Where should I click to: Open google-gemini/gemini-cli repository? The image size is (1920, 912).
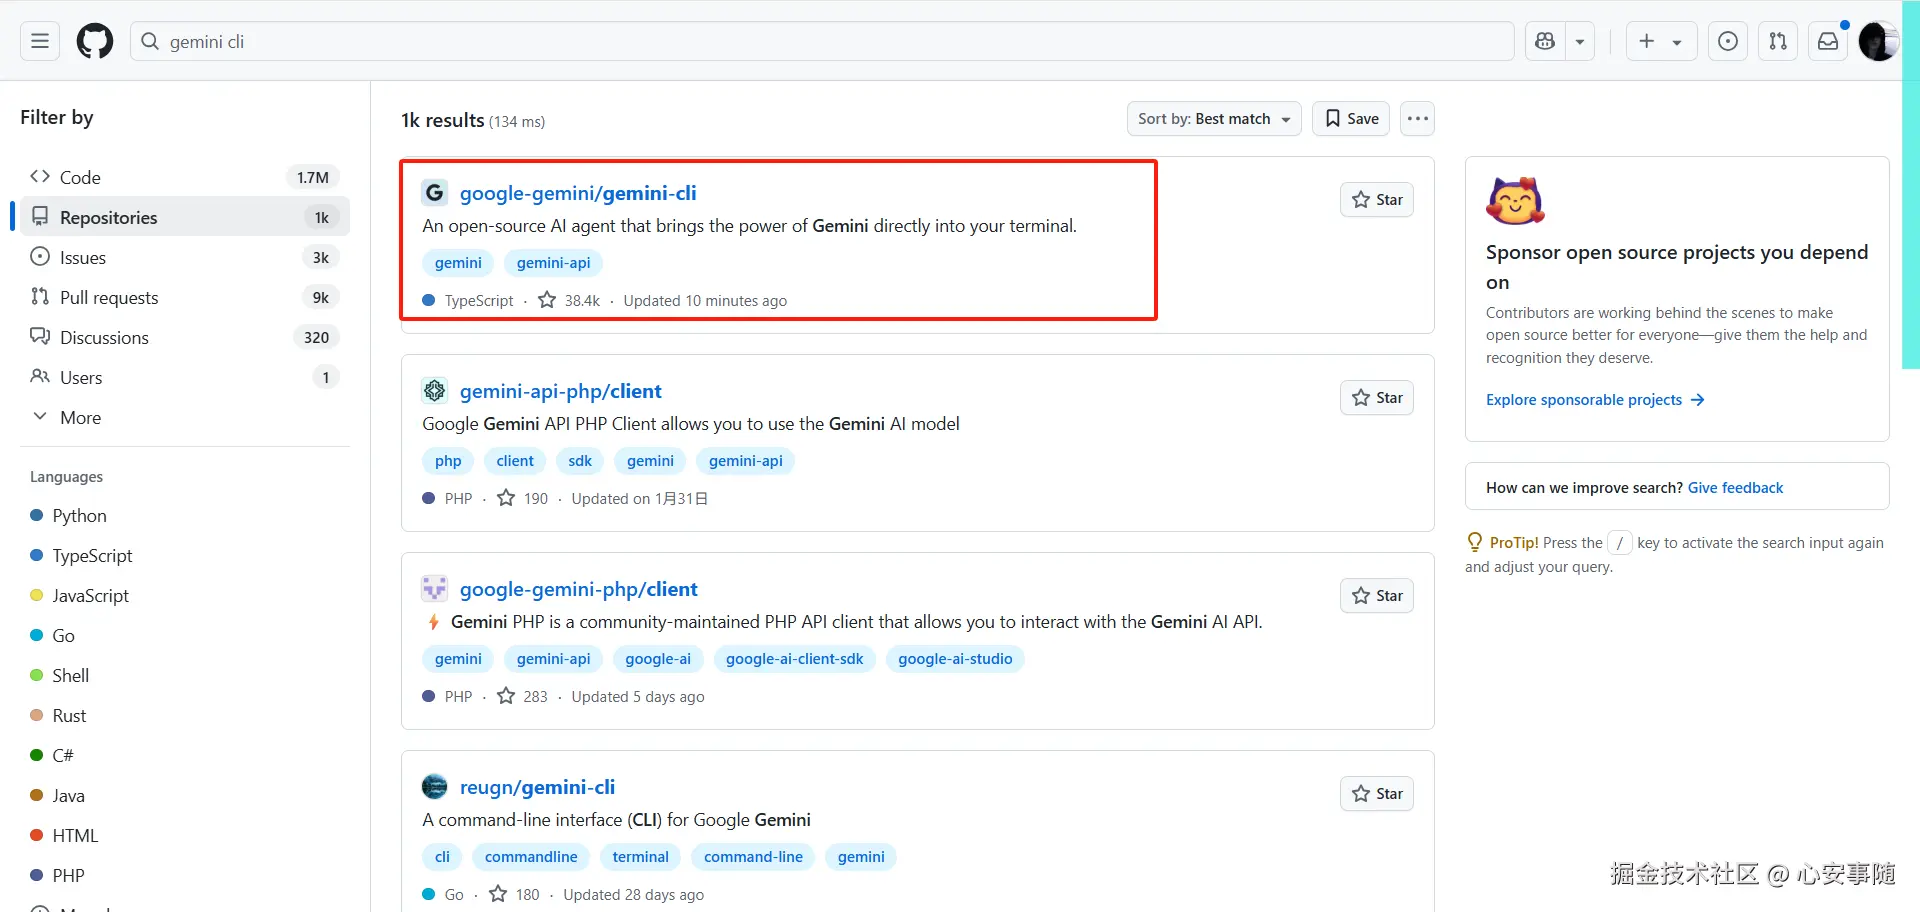(x=578, y=193)
